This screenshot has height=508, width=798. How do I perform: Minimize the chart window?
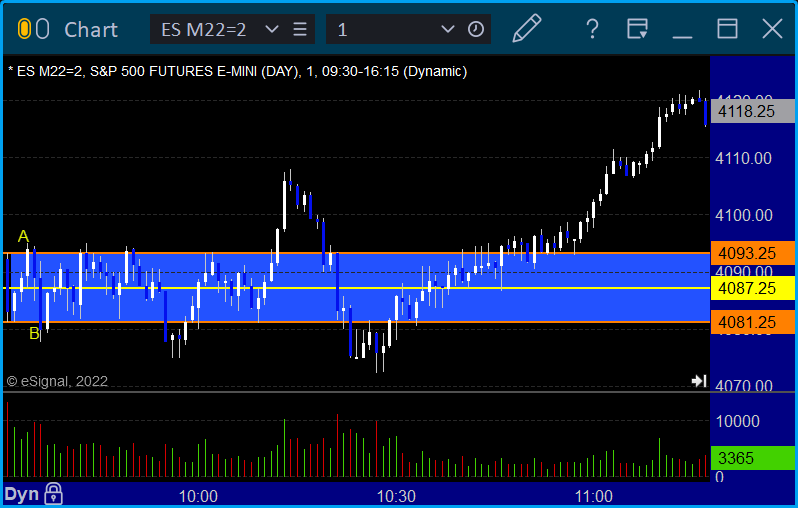tap(682, 37)
